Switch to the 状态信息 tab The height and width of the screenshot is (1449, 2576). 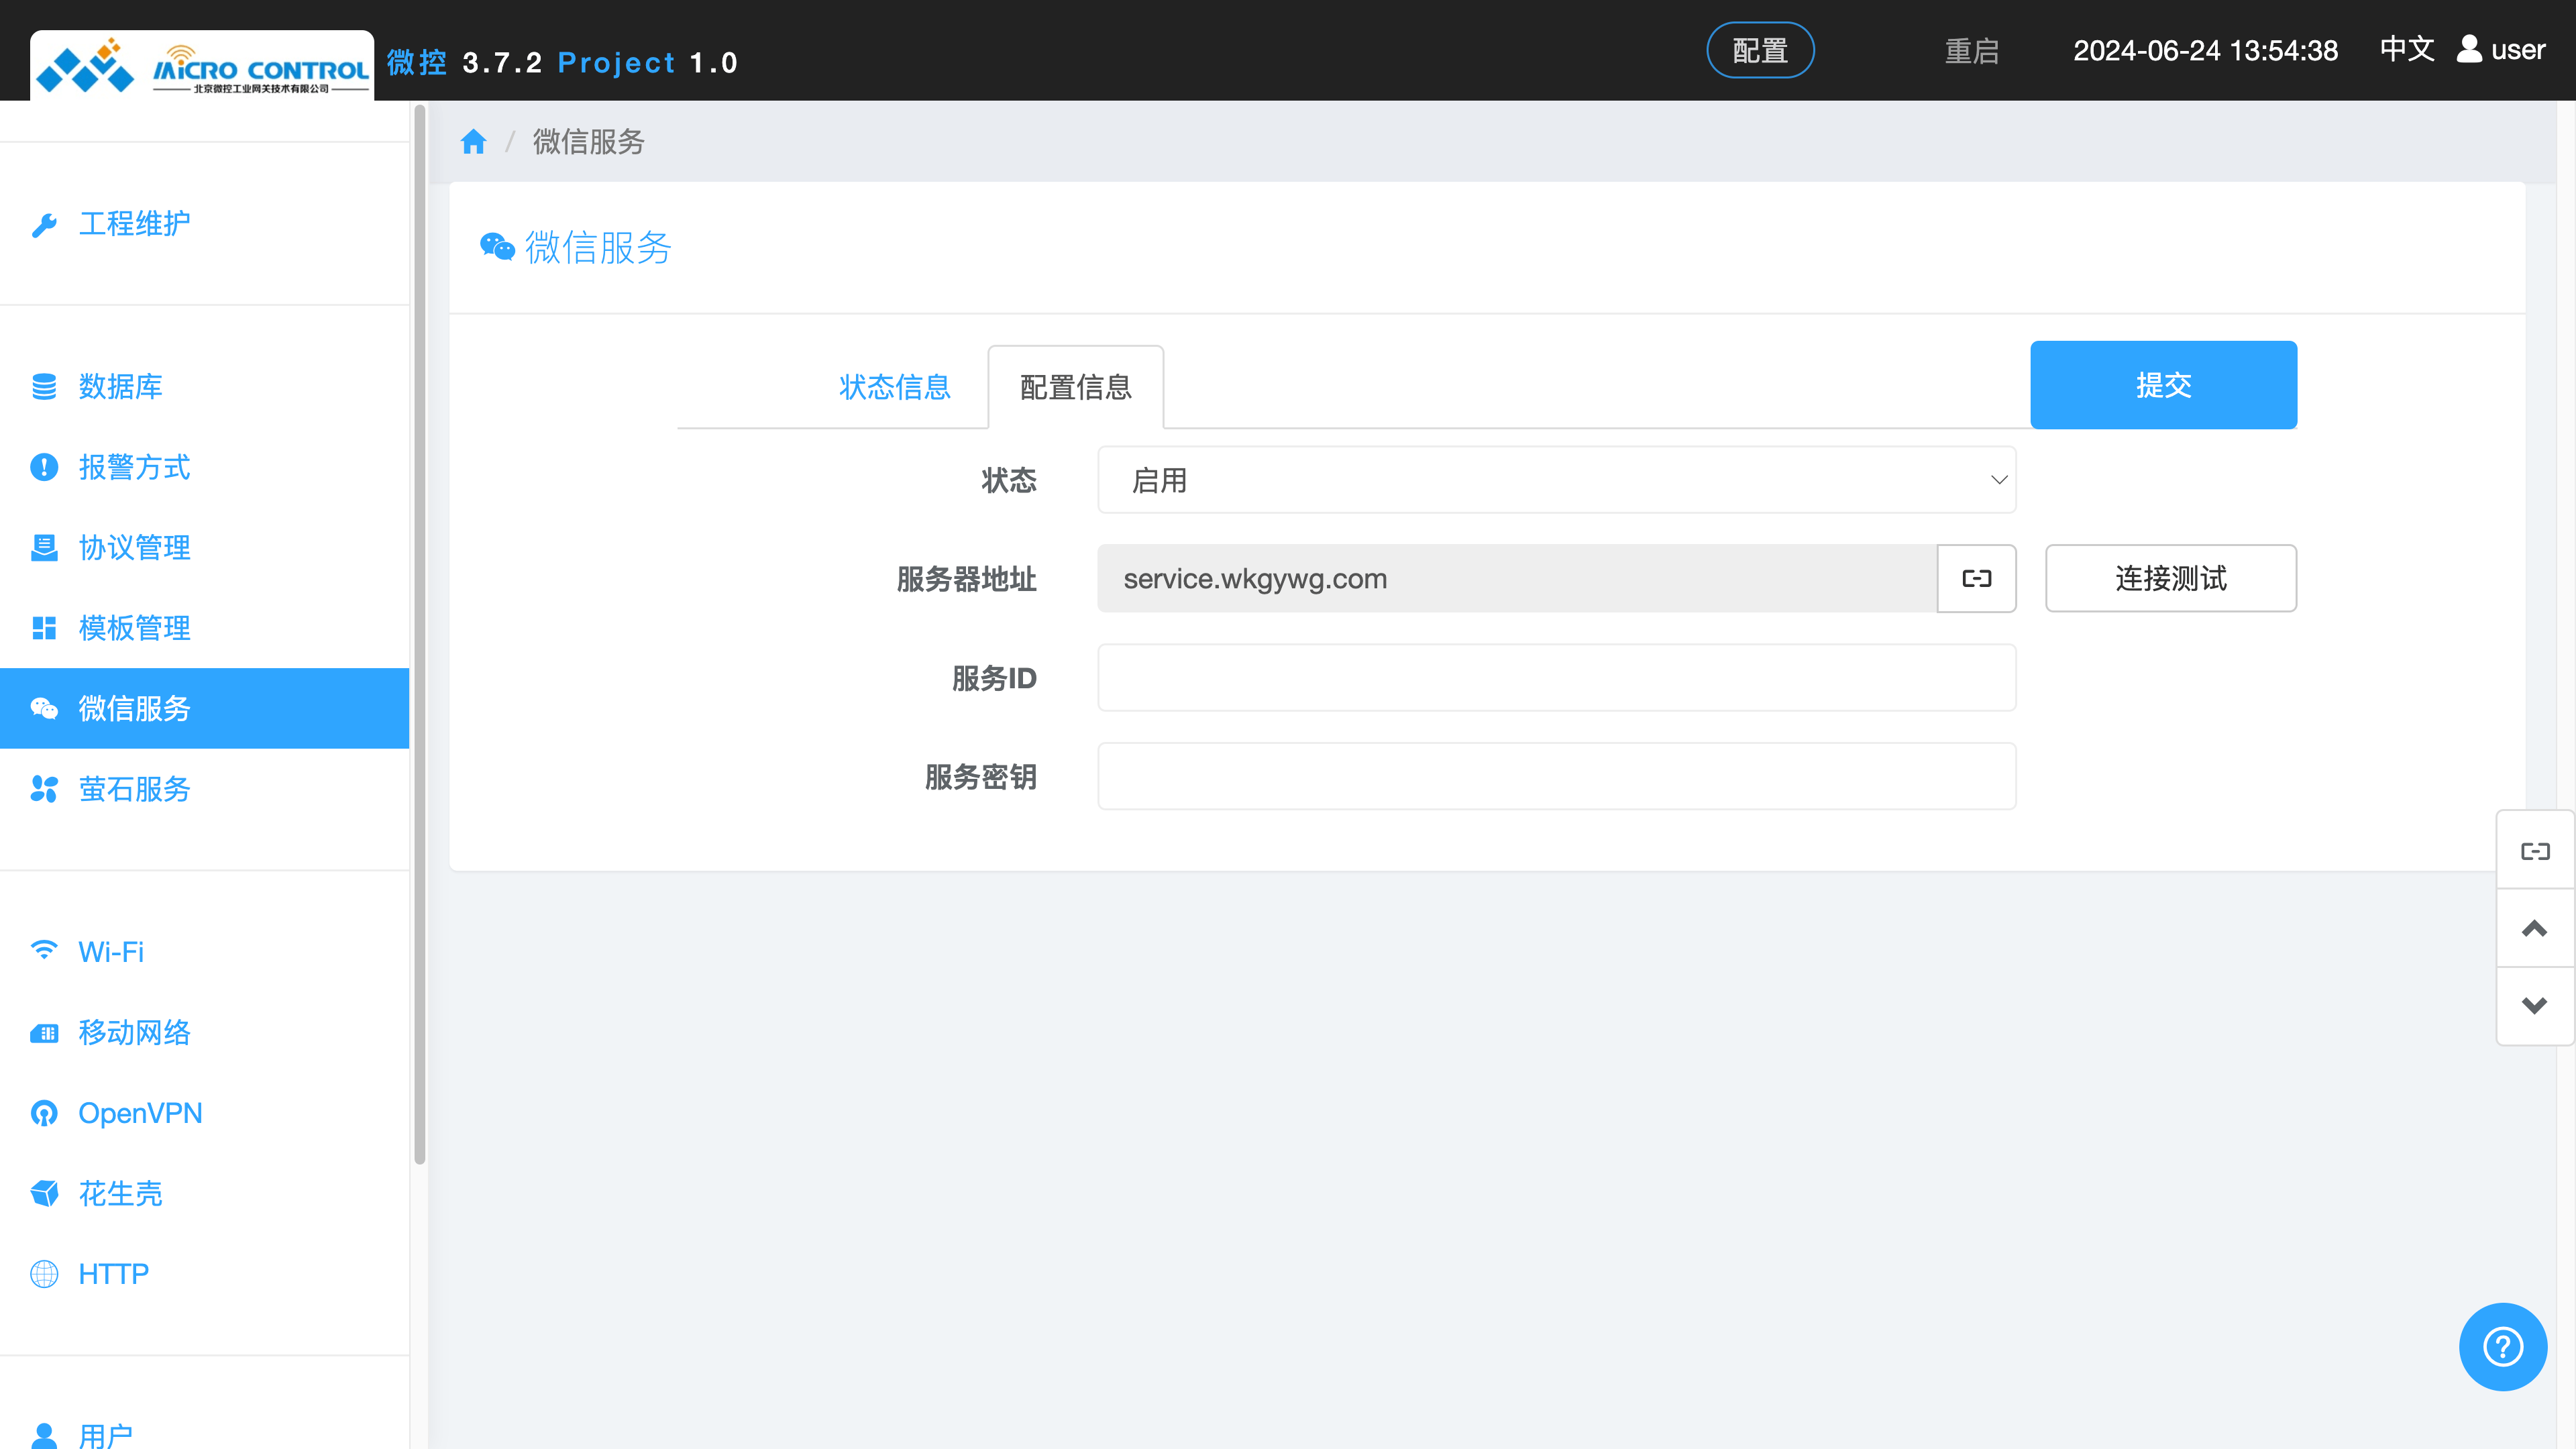pos(894,387)
